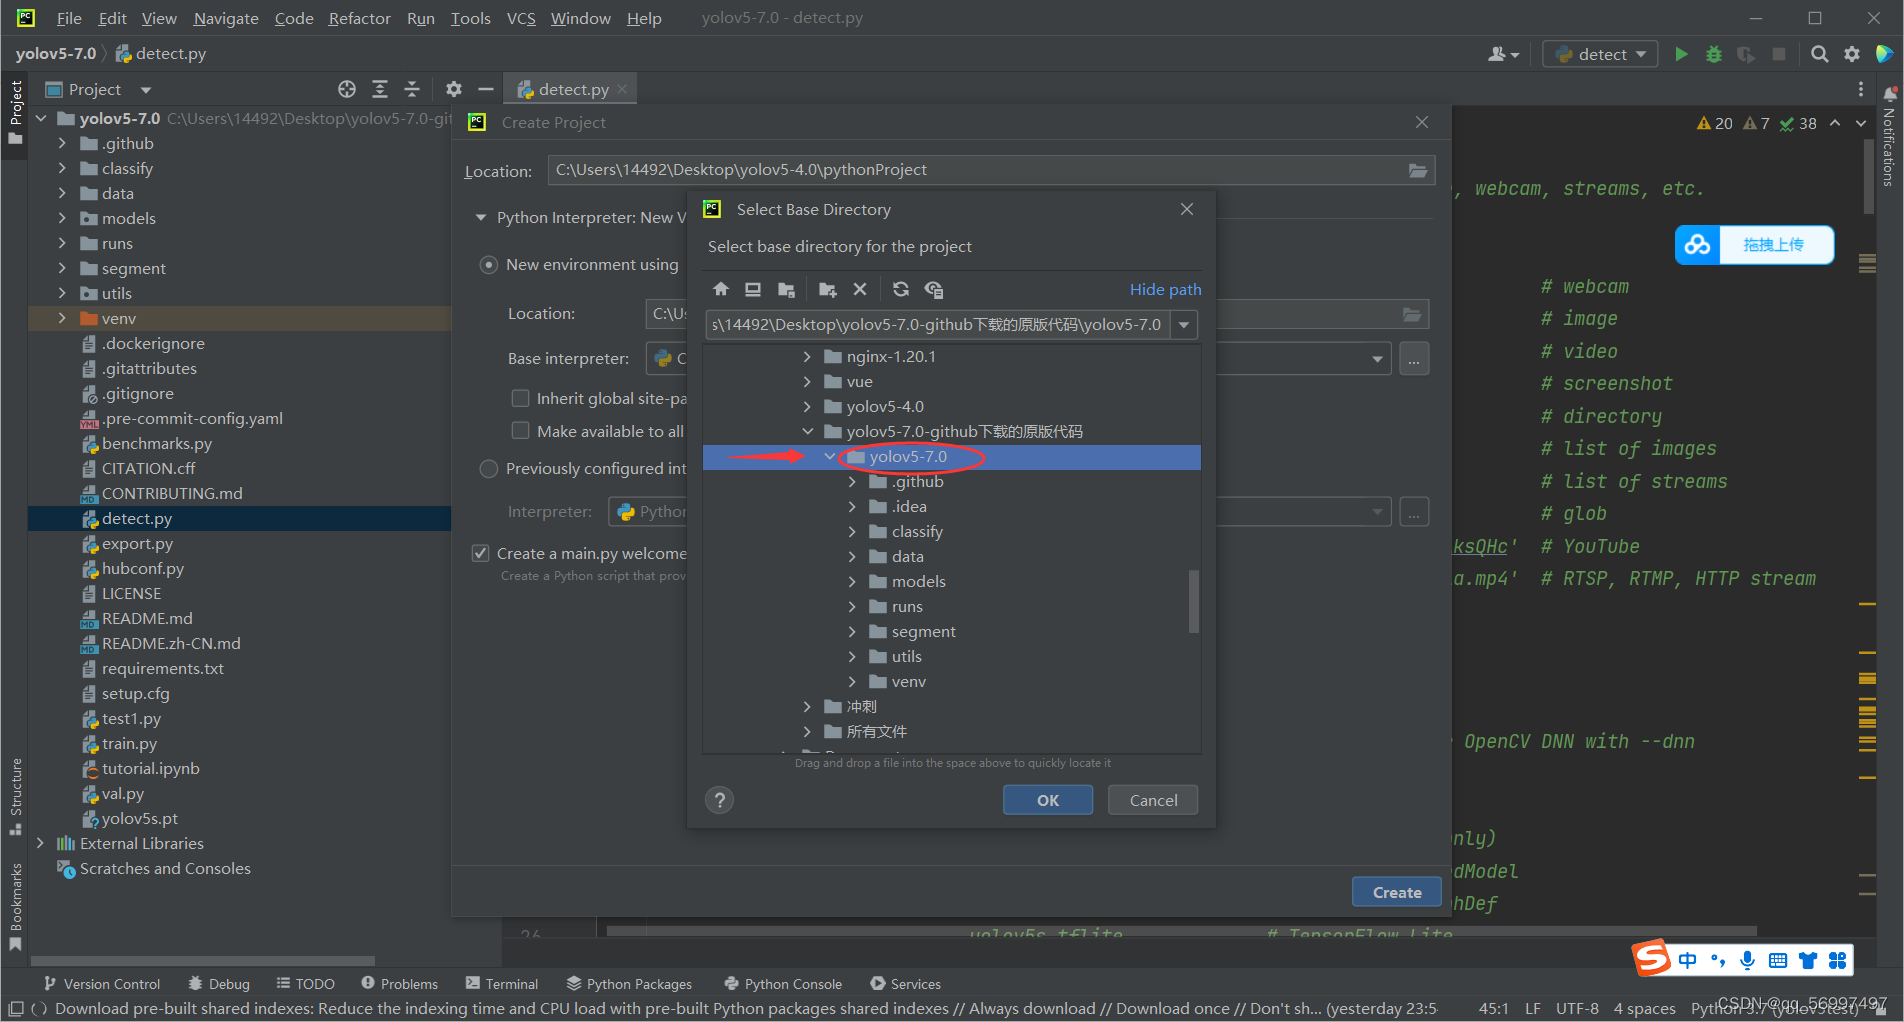
Task: Click the New Folder icon in dialog
Action: [x=827, y=289]
